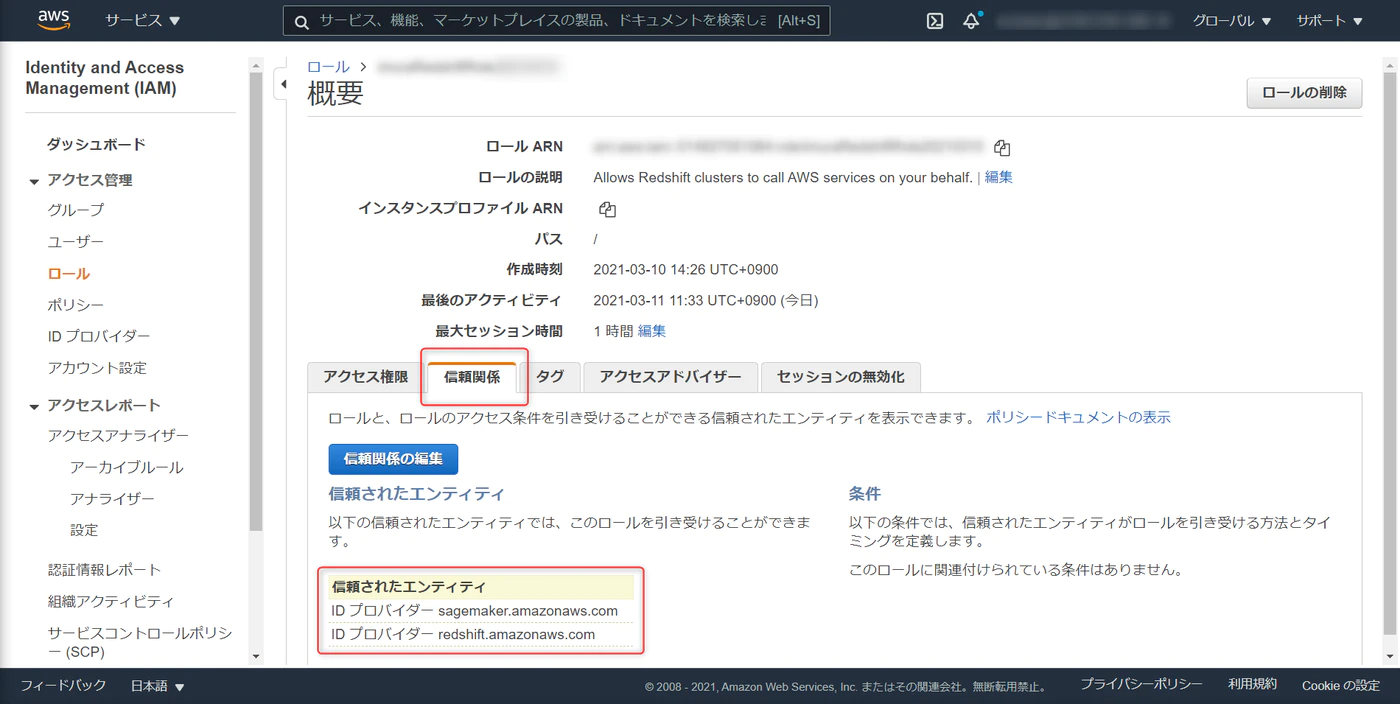Open the 日本語 language selector
The image size is (1400, 704).
pos(158,686)
